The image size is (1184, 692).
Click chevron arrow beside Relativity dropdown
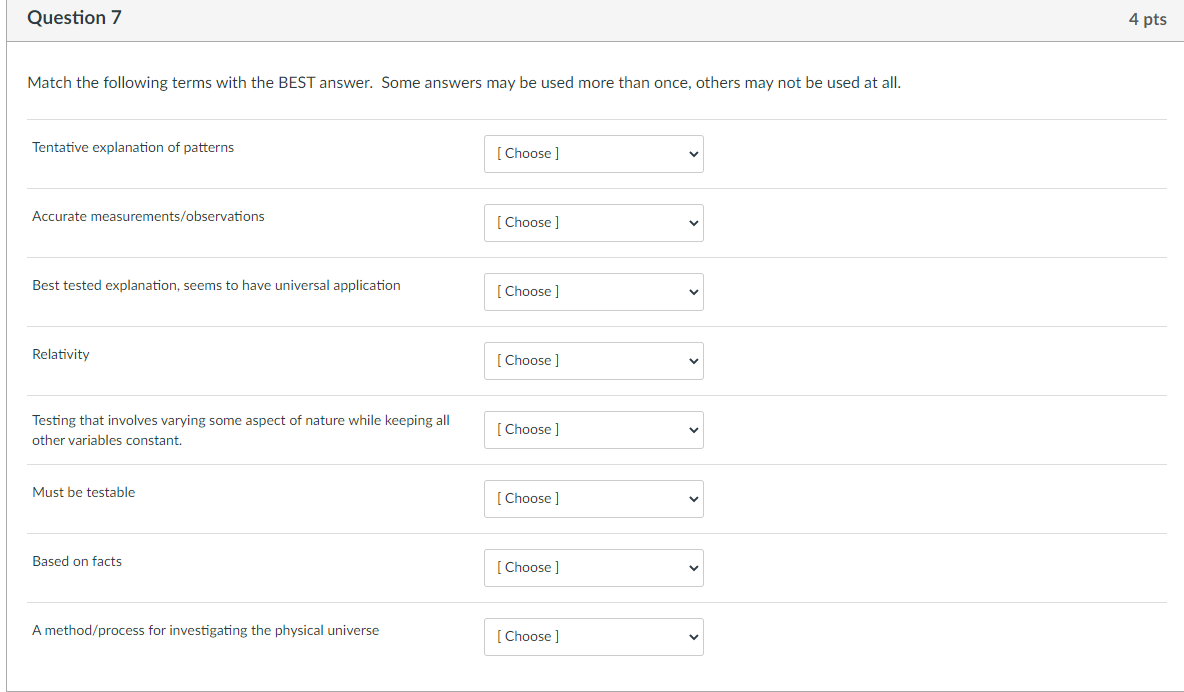pyautogui.click(x=693, y=361)
